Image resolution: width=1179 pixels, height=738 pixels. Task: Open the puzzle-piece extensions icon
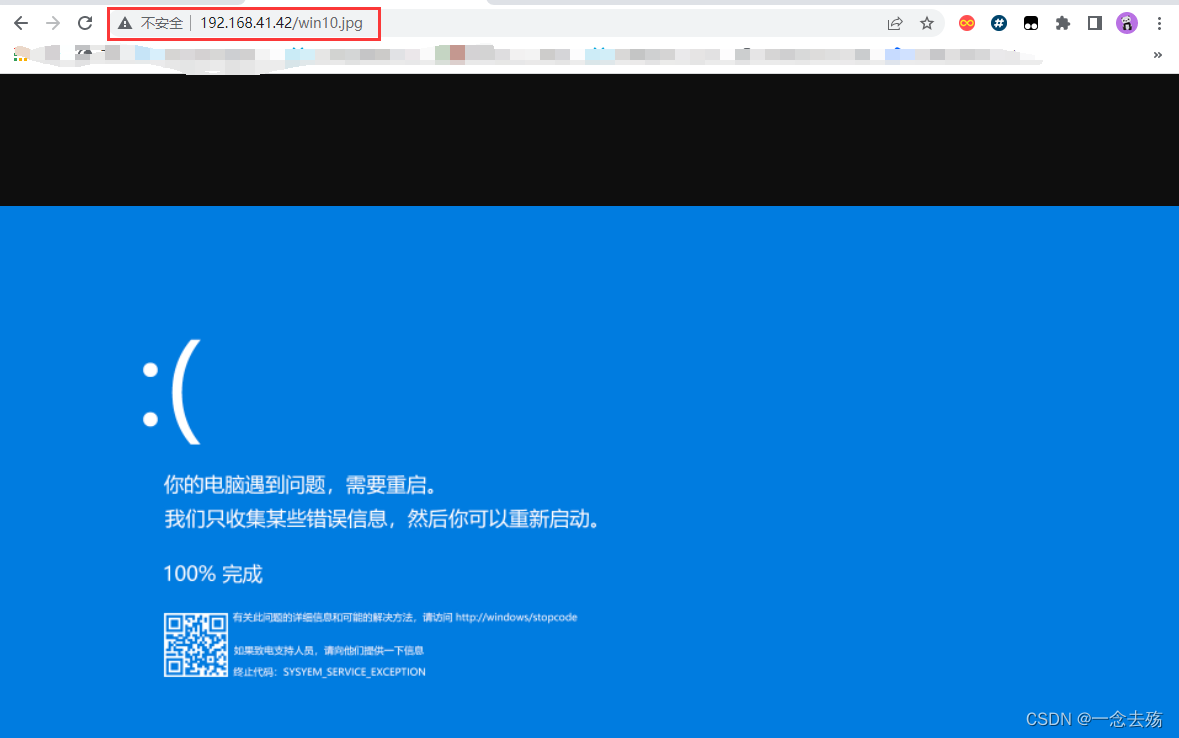tap(1063, 22)
